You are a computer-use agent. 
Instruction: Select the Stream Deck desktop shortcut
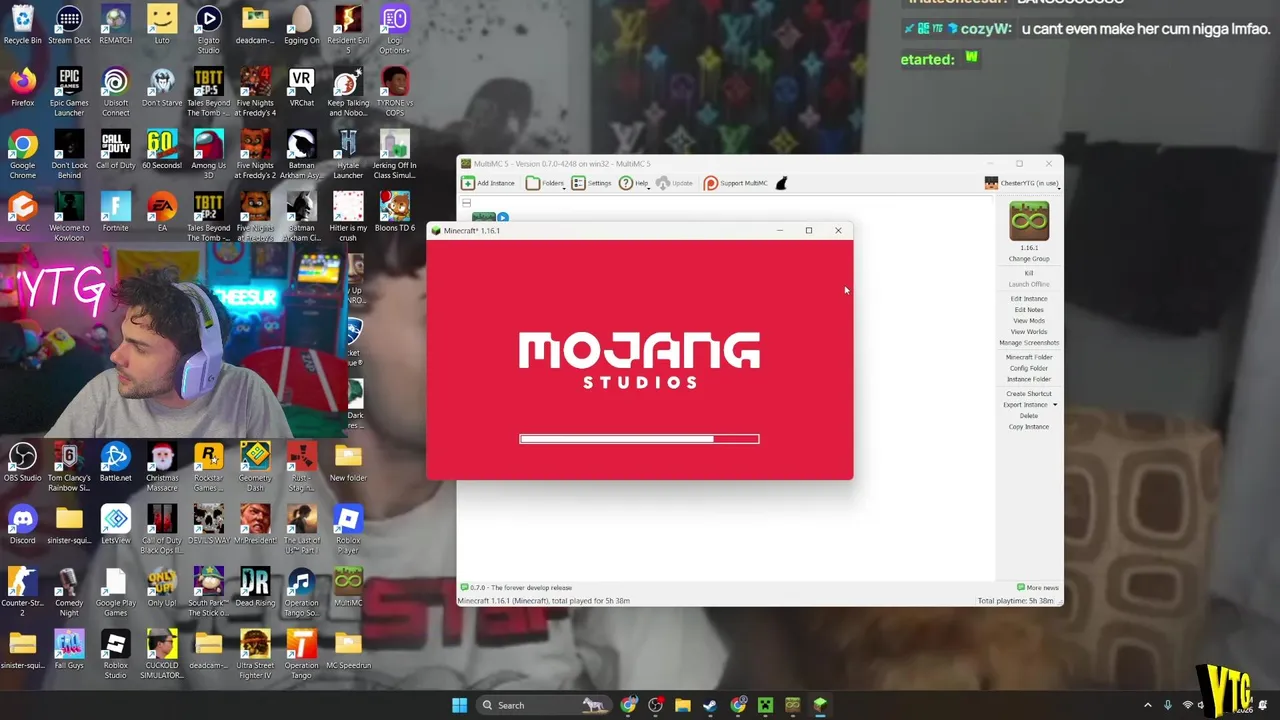[x=69, y=26]
